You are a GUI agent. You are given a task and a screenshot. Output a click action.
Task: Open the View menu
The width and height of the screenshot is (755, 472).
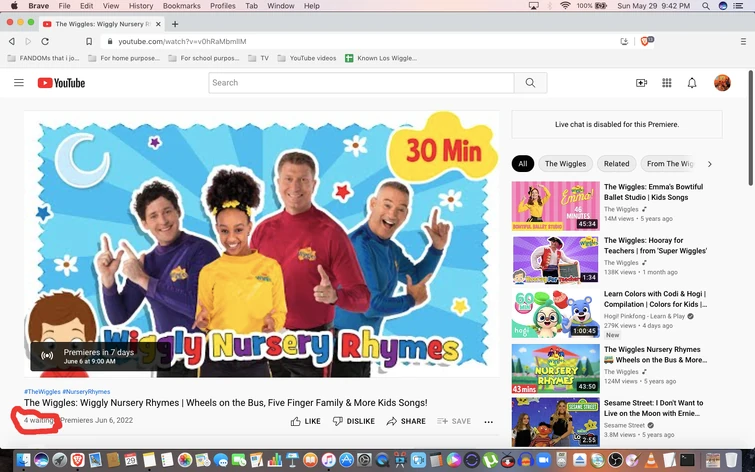point(111,6)
